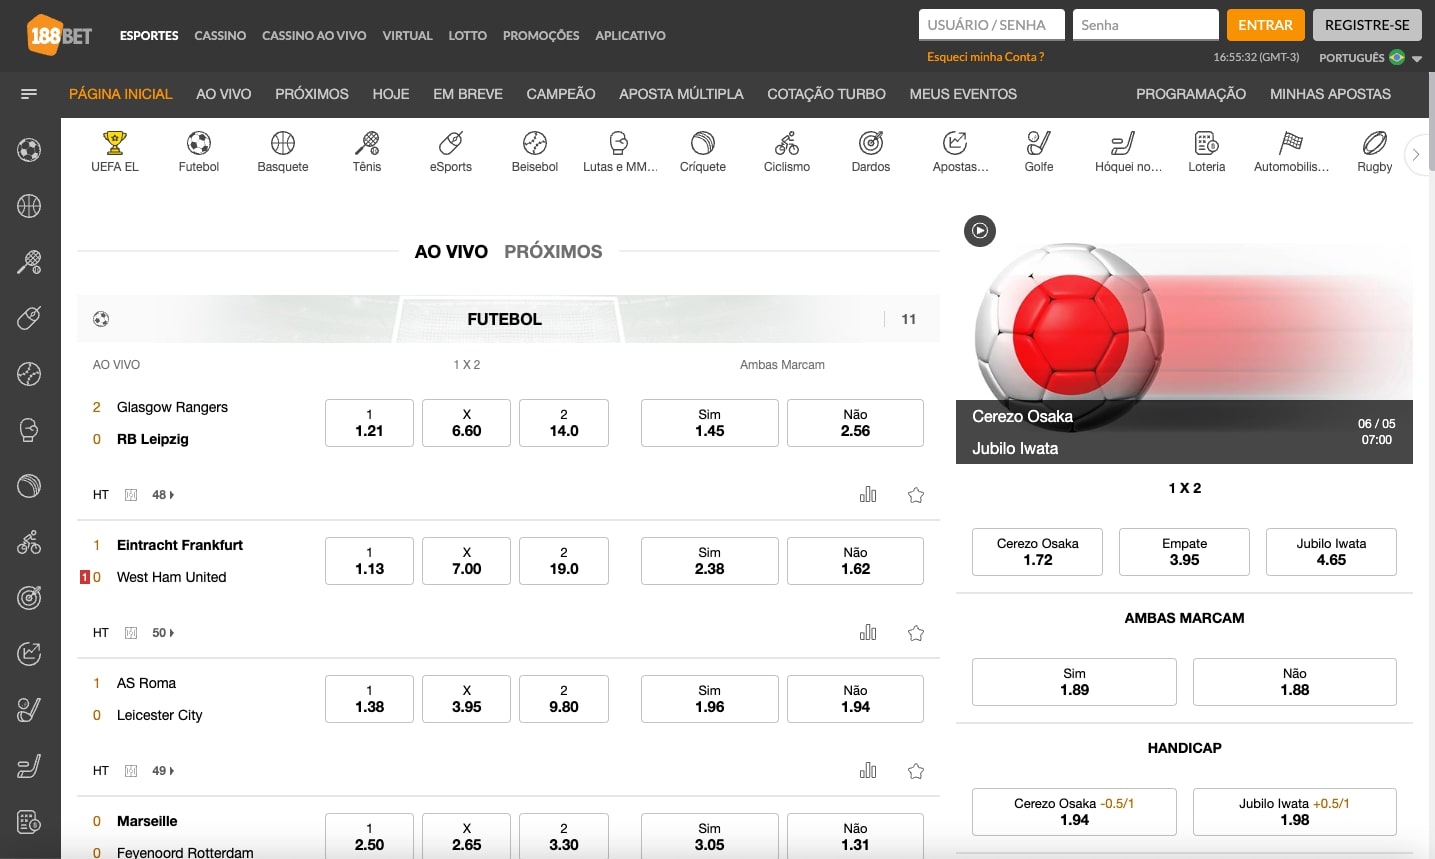
Task: Follow the Esqueci minha Conta link
Action: 985,57
